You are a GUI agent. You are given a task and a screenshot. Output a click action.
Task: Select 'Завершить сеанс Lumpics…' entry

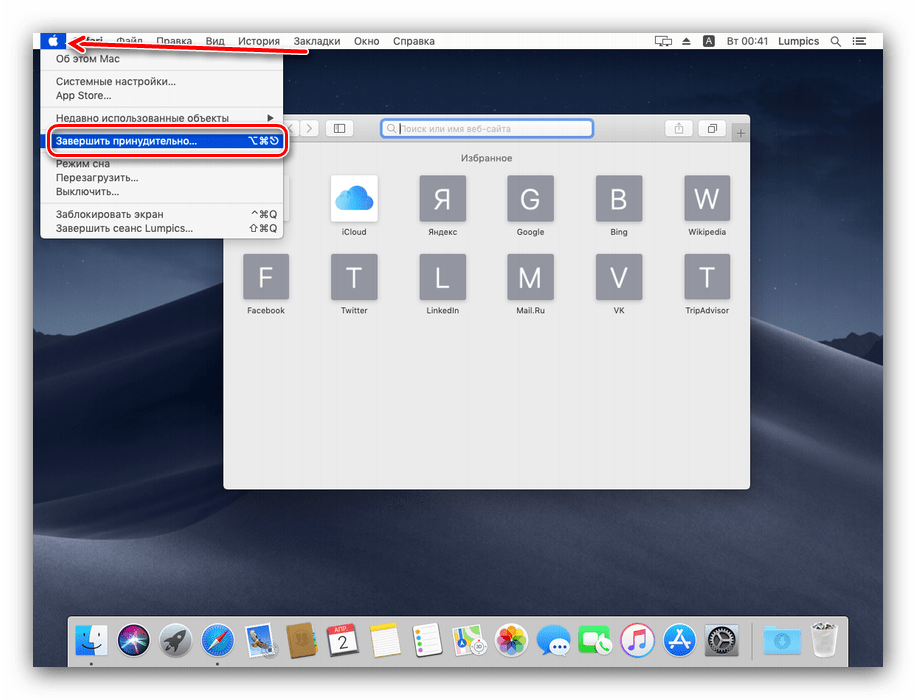click(x=162, y=228)
